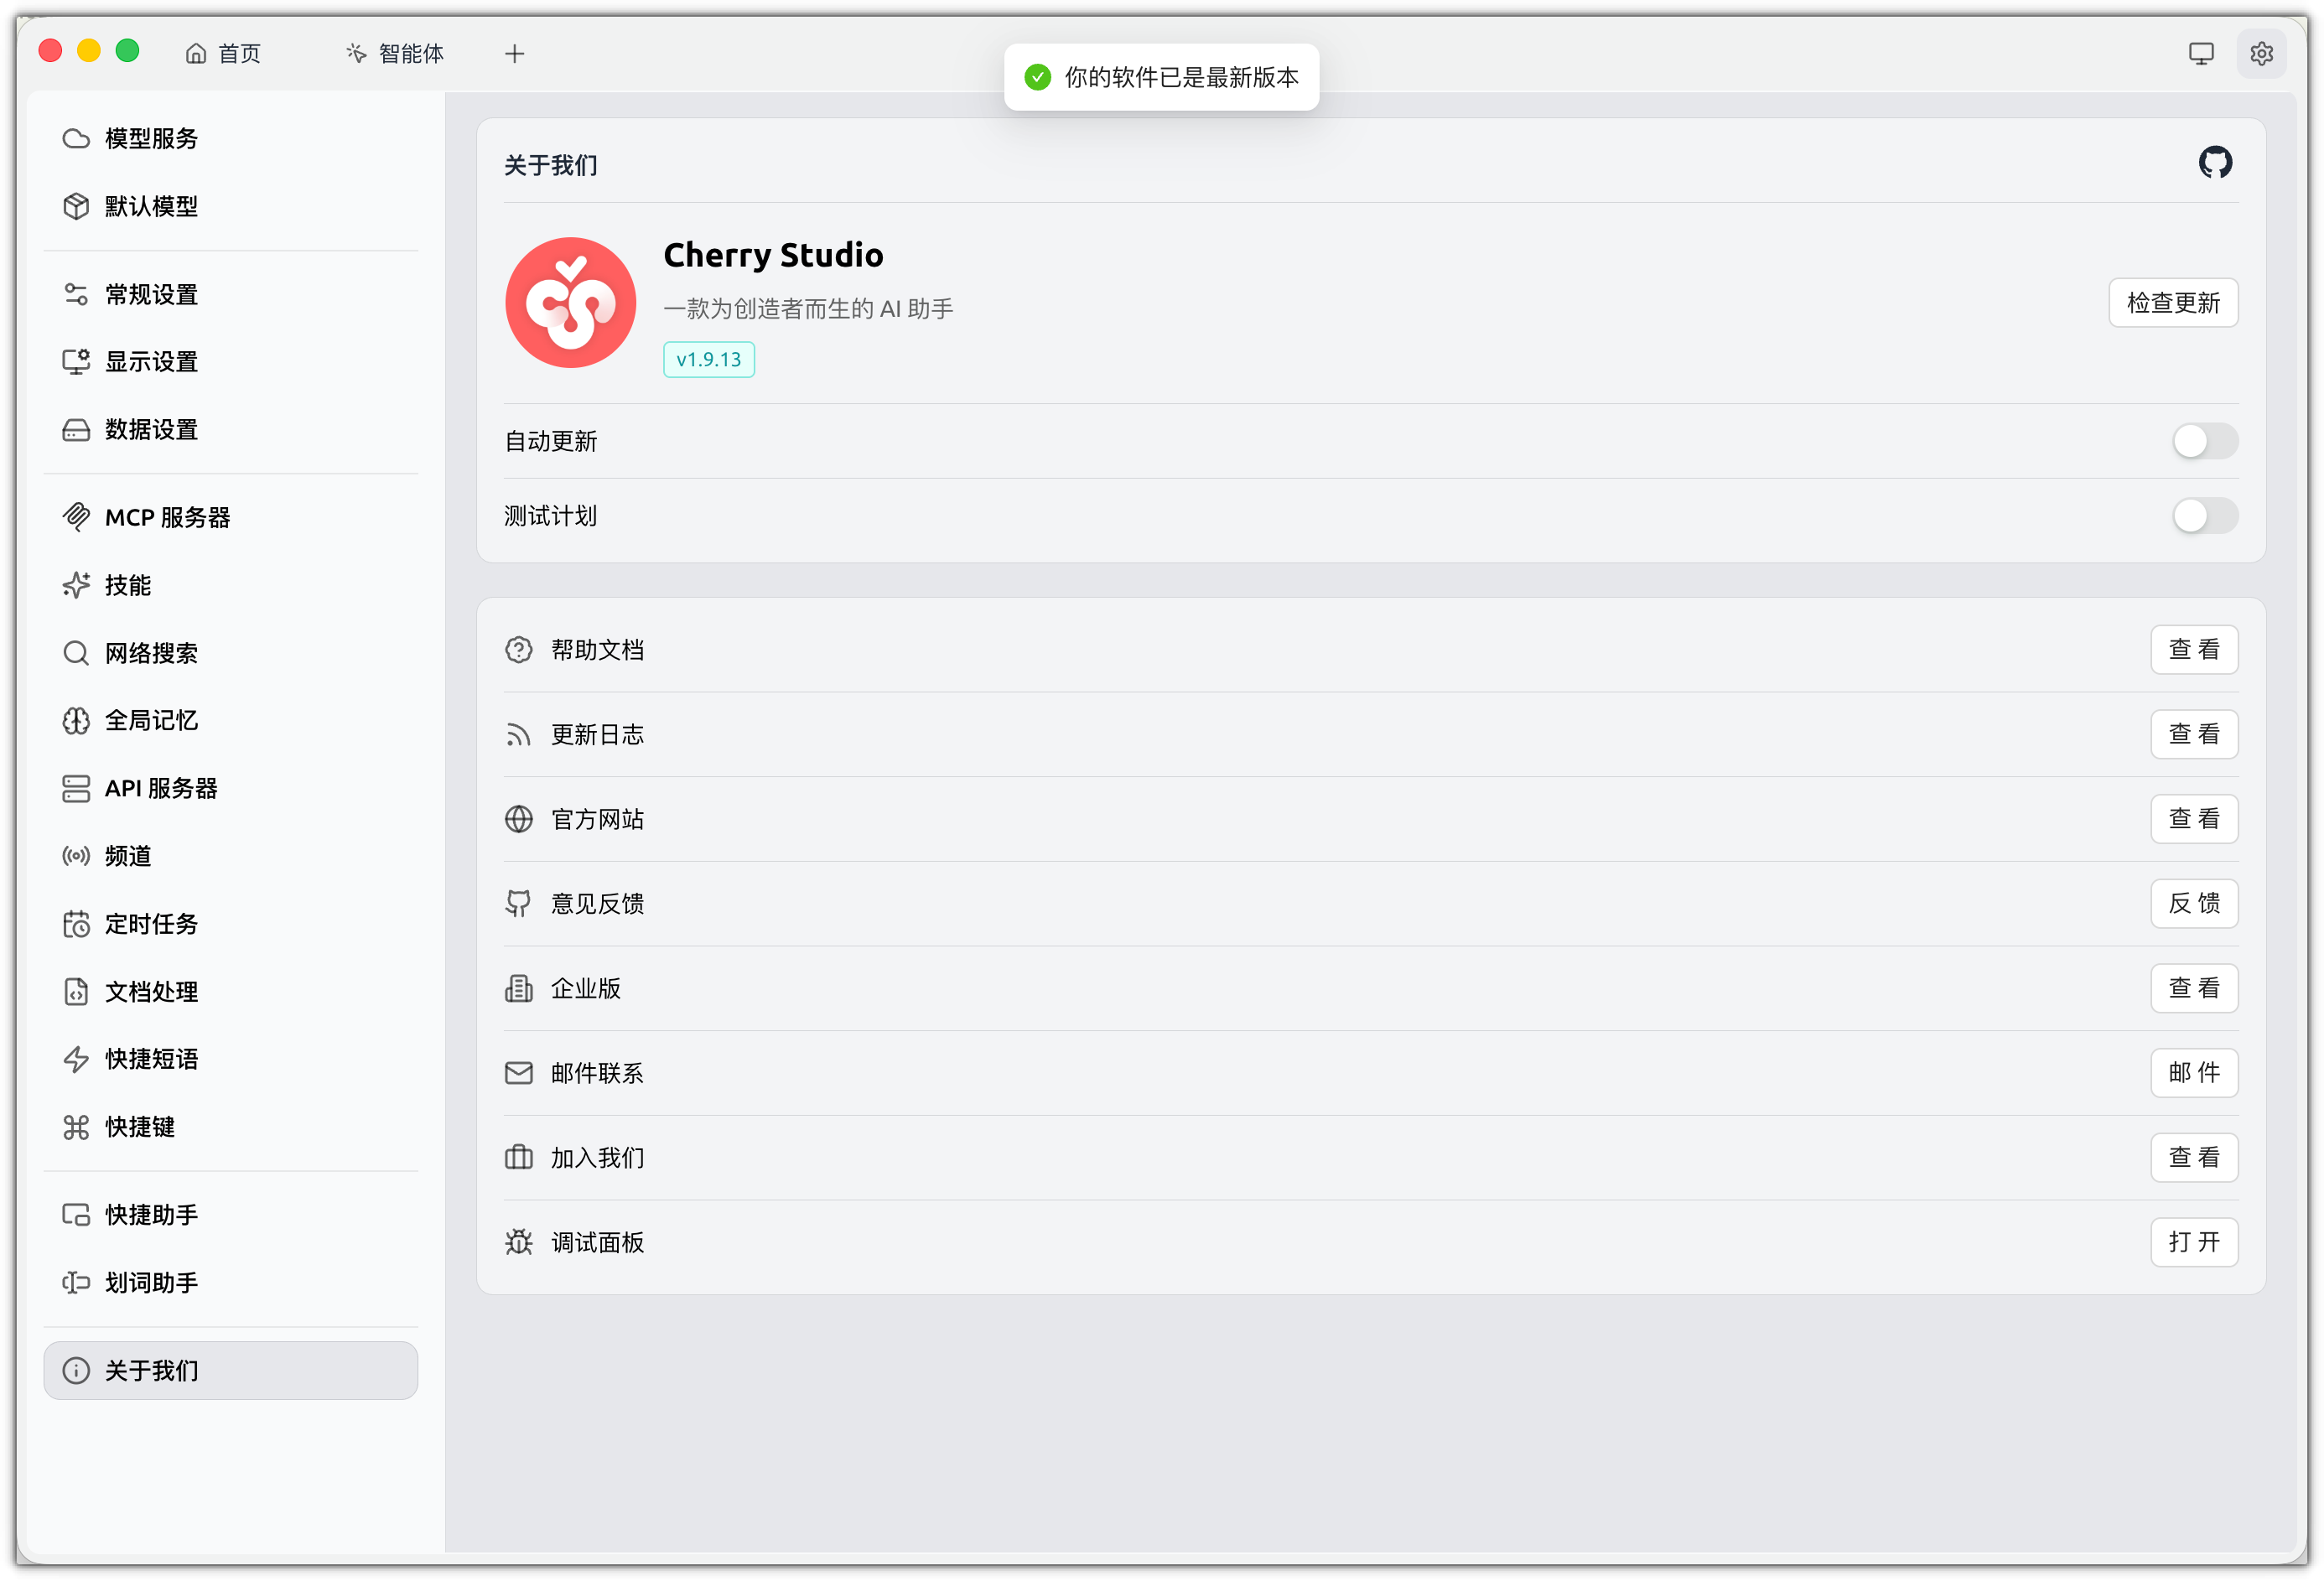Click the briefcase icon next to 加入我们
This screenshot has height=1581, width=2324.
[x=518, y=1158]
